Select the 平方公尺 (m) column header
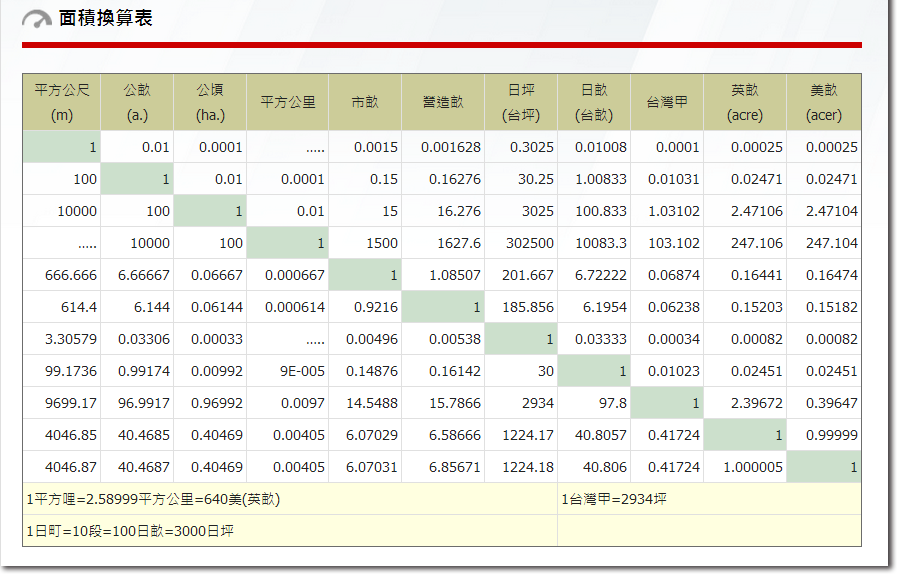 [x=62, y=102]
